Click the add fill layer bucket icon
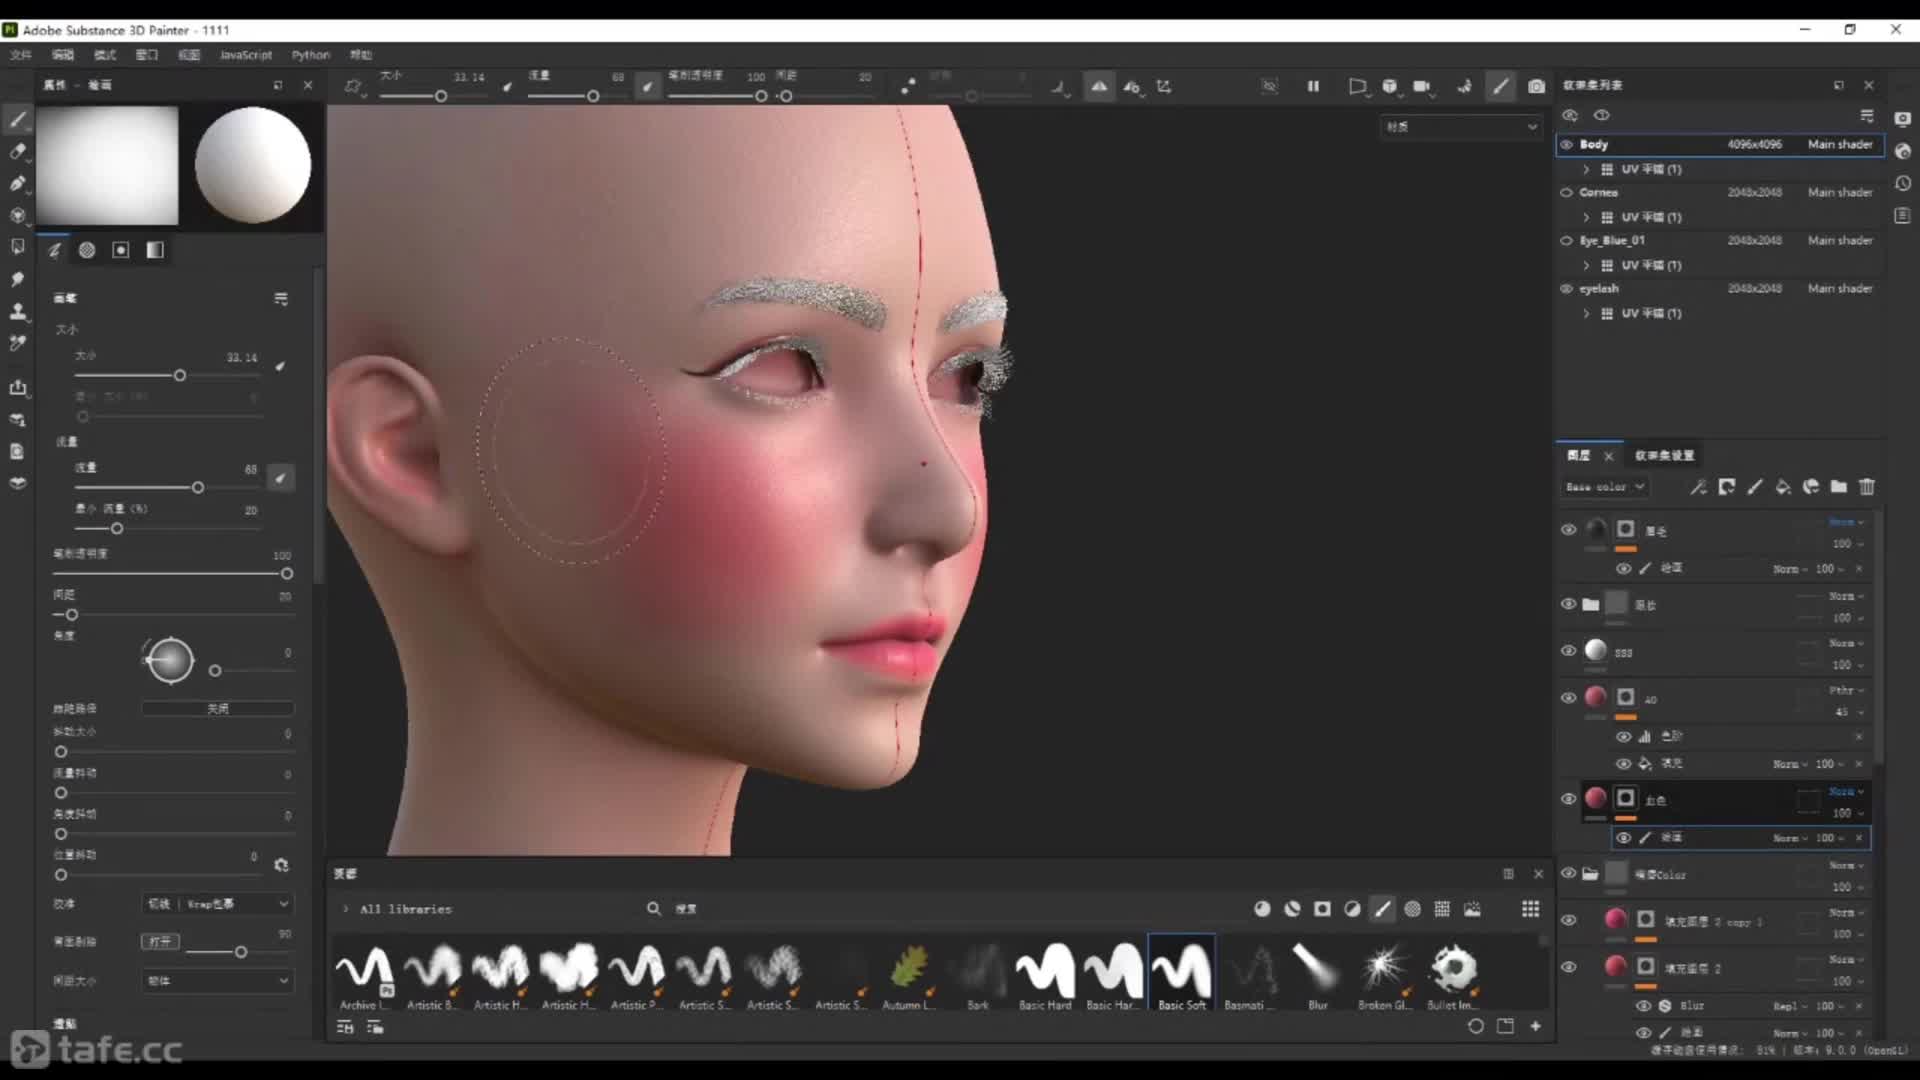 (1783, 487)
